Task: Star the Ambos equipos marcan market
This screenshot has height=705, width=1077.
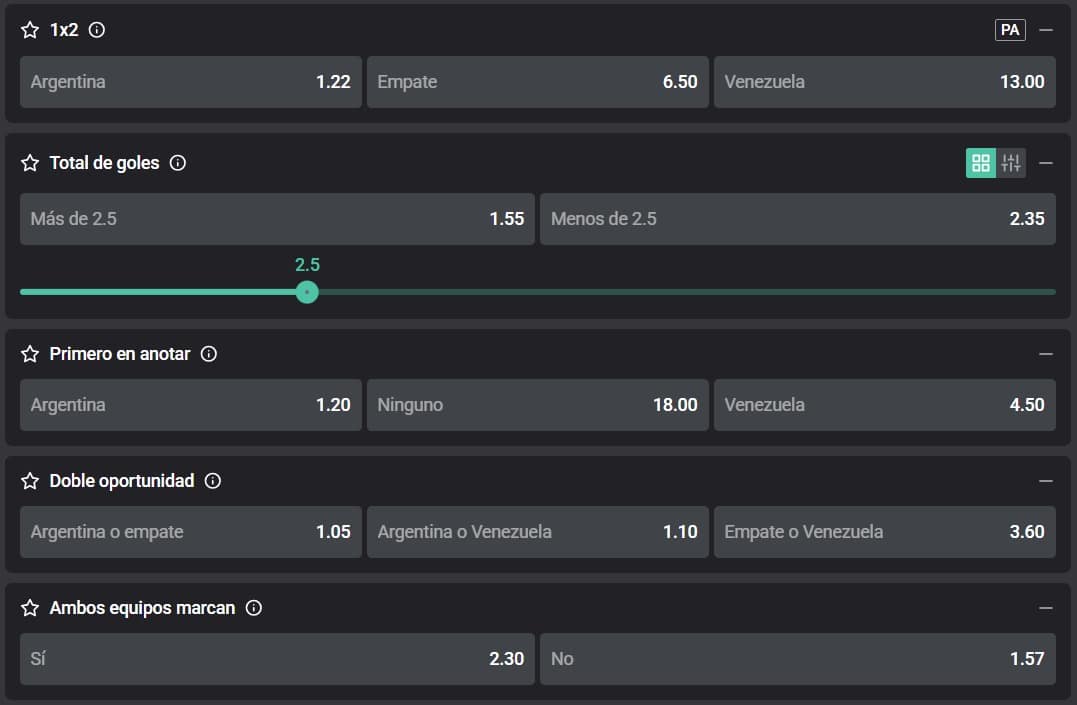Action: 30,608
